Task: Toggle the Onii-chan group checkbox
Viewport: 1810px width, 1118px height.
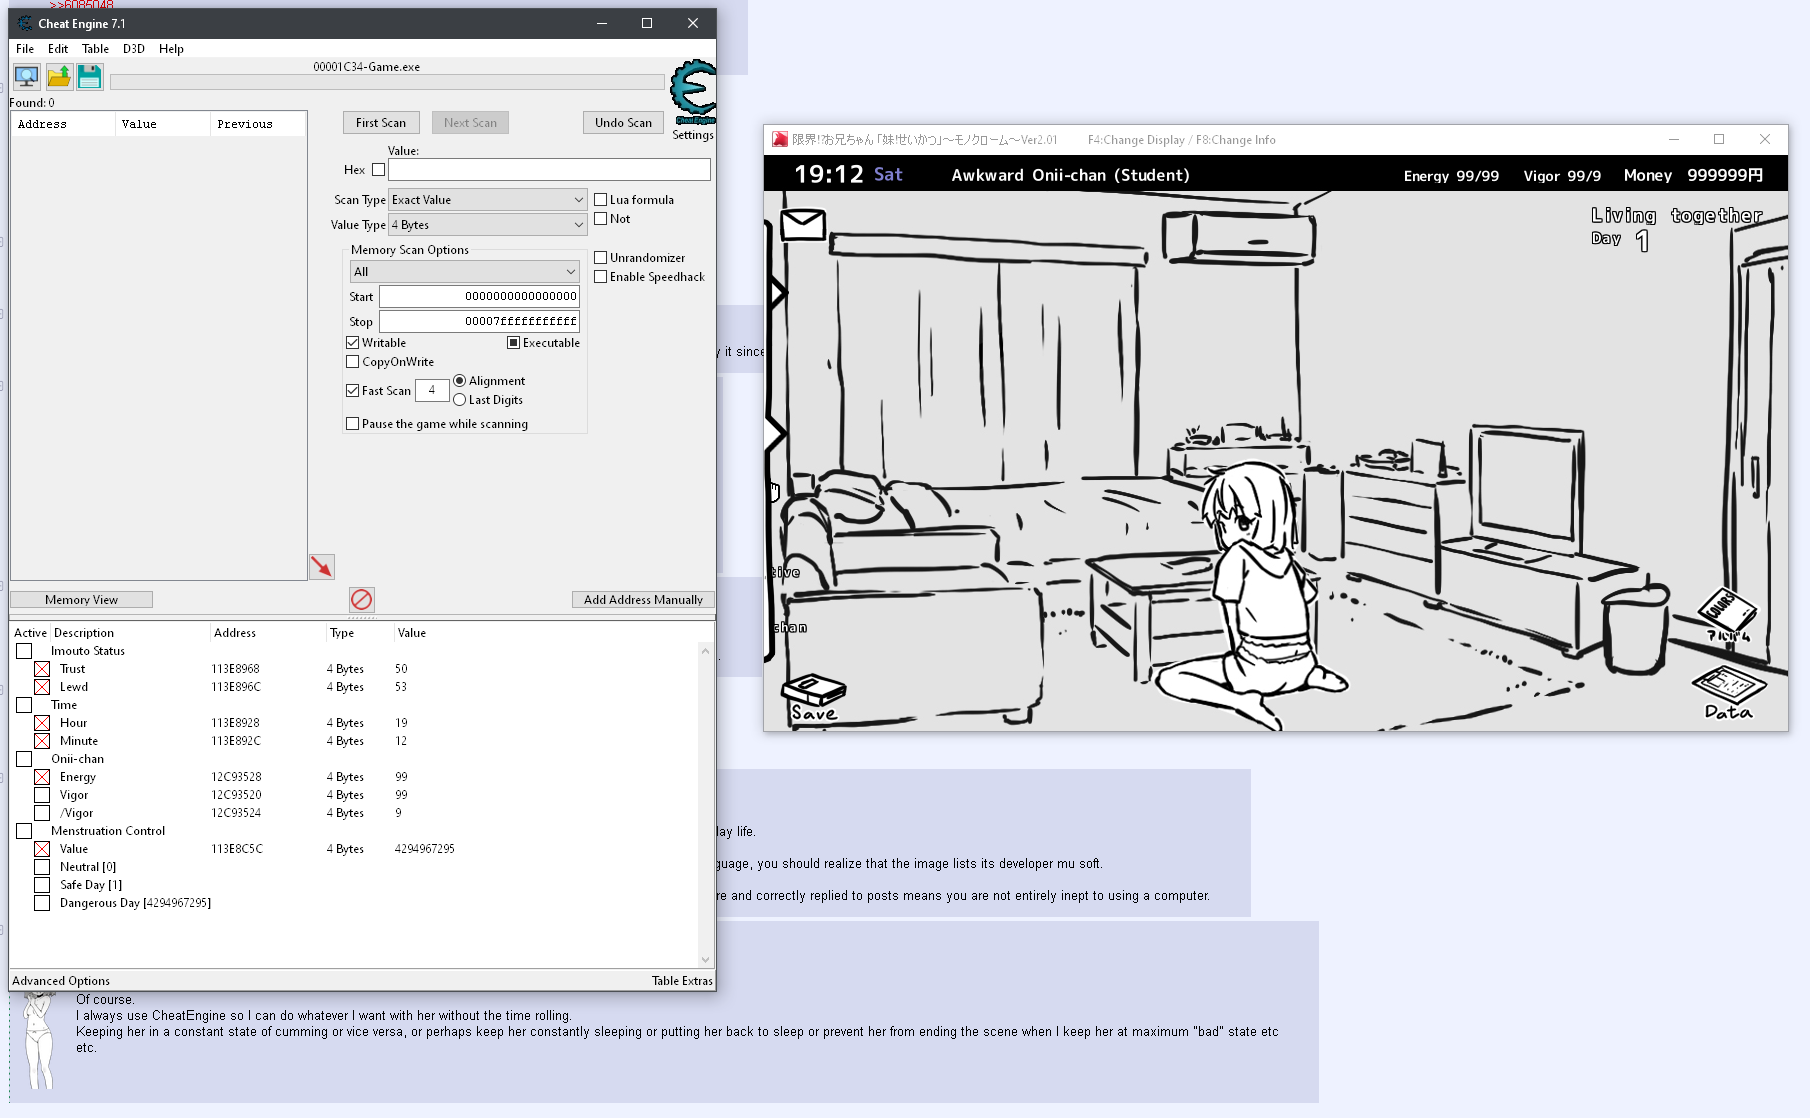Action: pyautogui.click(x=24, y=759)
